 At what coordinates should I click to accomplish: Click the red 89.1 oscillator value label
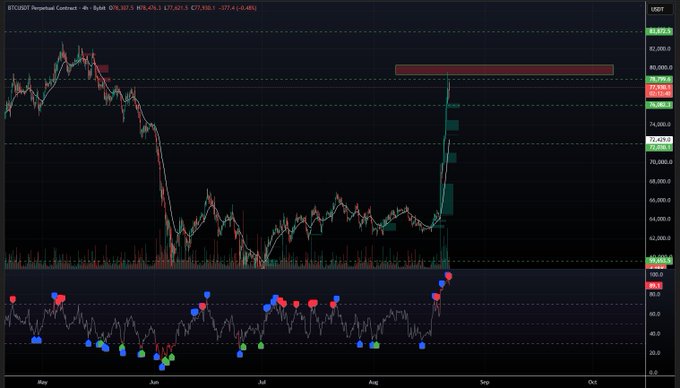tap(653, 286)
